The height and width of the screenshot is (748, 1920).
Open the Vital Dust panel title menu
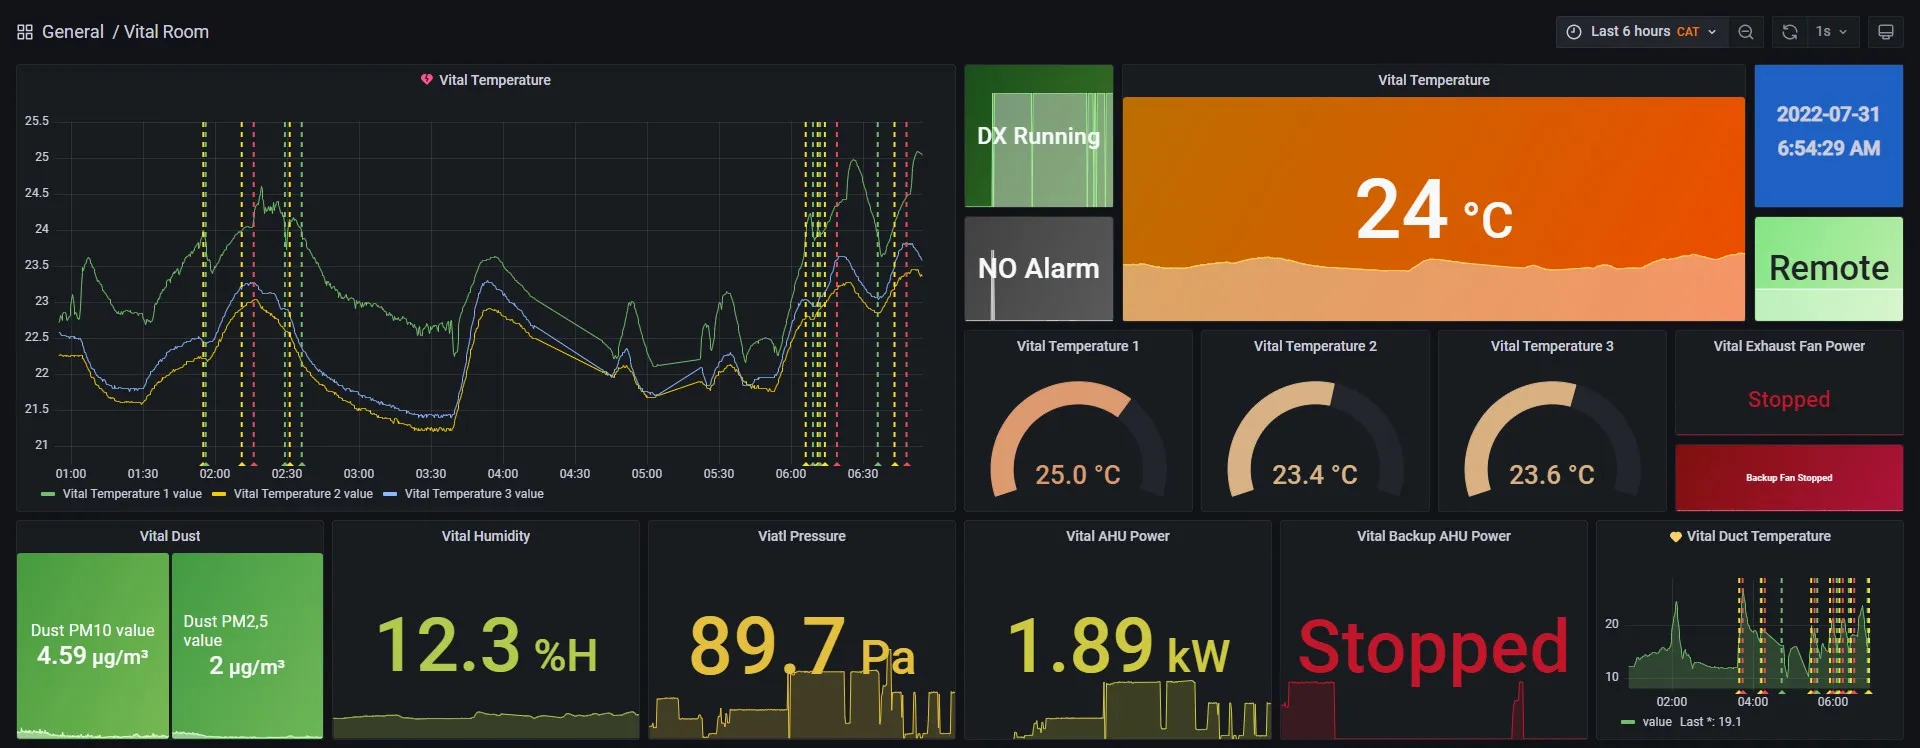tap(170, 536)
